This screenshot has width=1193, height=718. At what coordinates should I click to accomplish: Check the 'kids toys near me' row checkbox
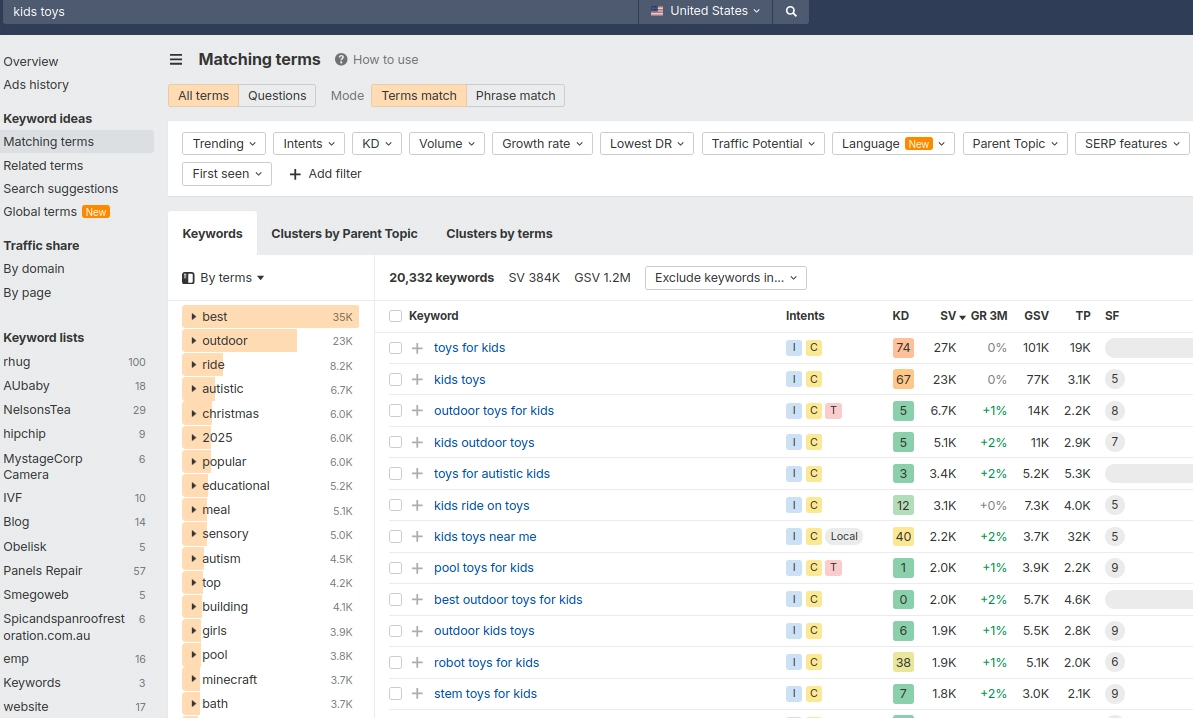[395, 537]
